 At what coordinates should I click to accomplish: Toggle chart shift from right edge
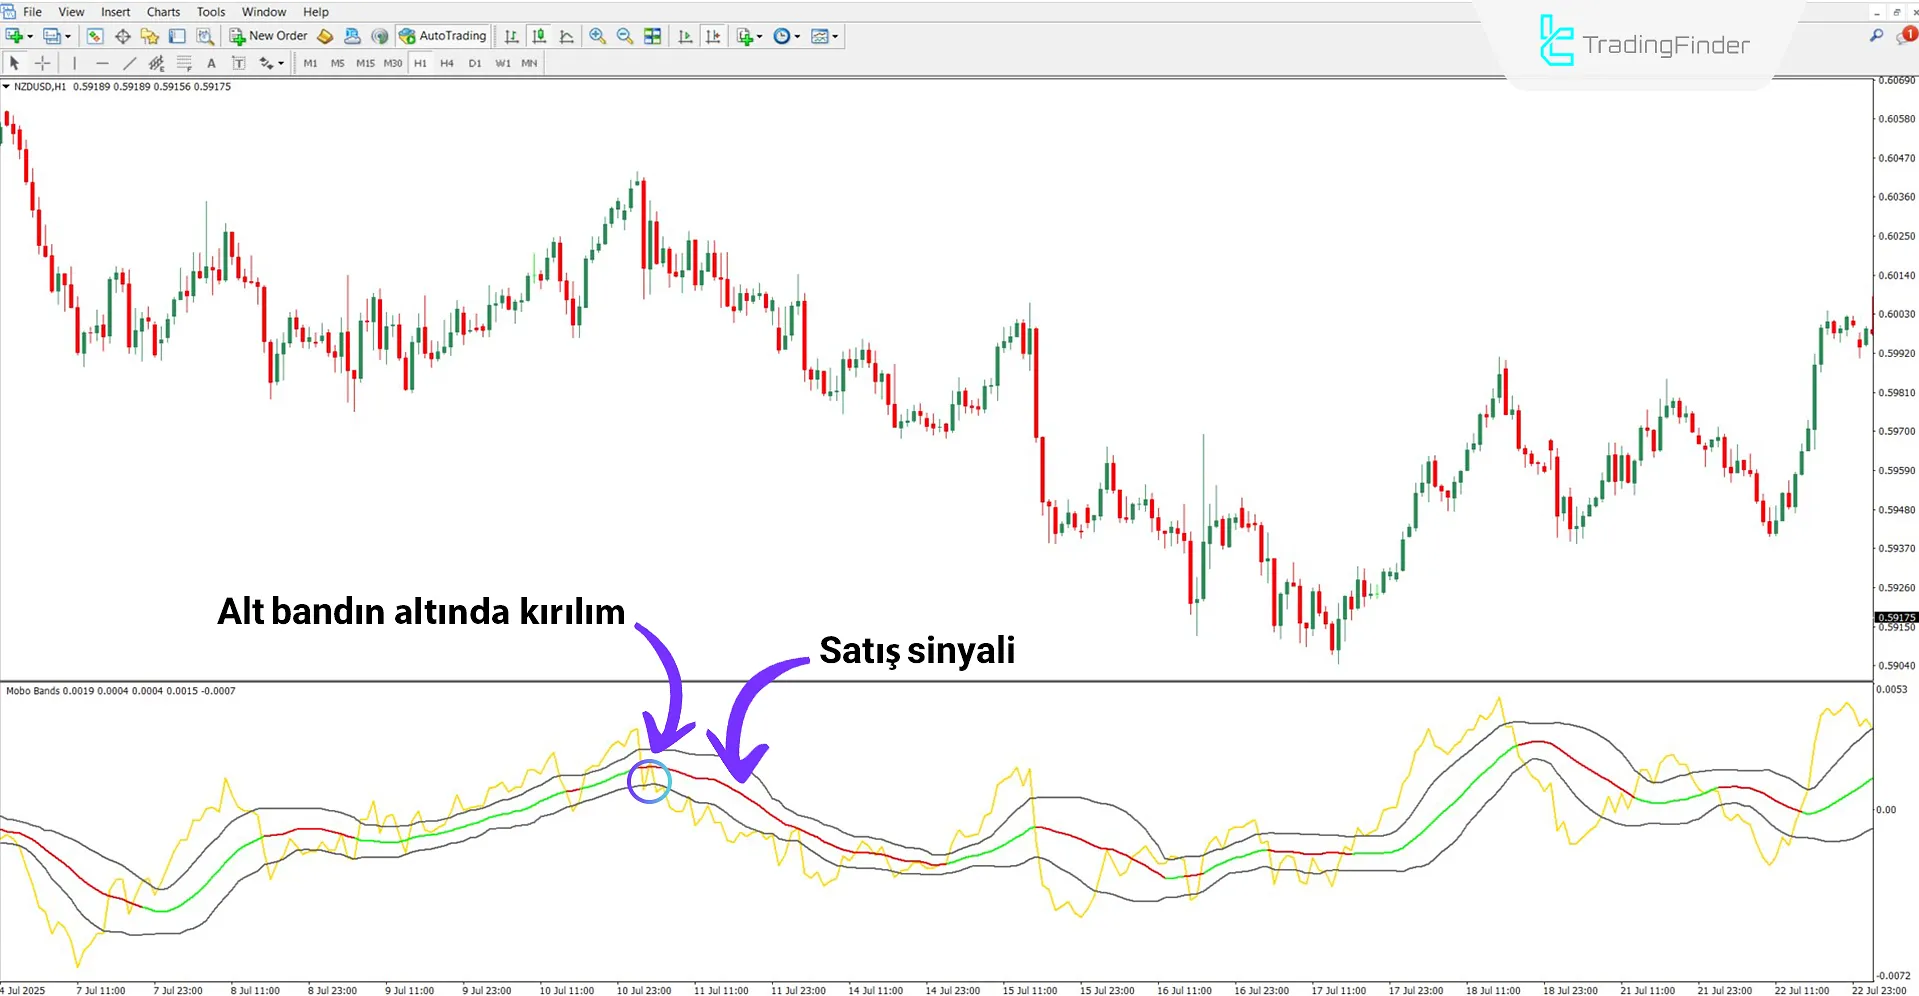coord(713,36)
